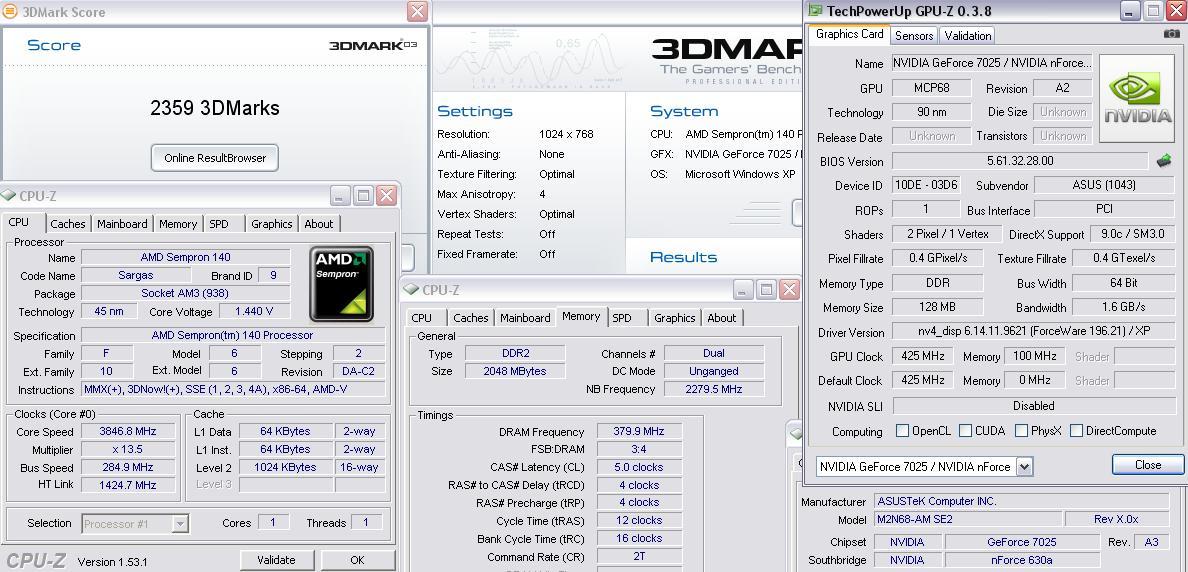
Task: Toggle the DirectCompute checkbox
Action: point(1077,430)
